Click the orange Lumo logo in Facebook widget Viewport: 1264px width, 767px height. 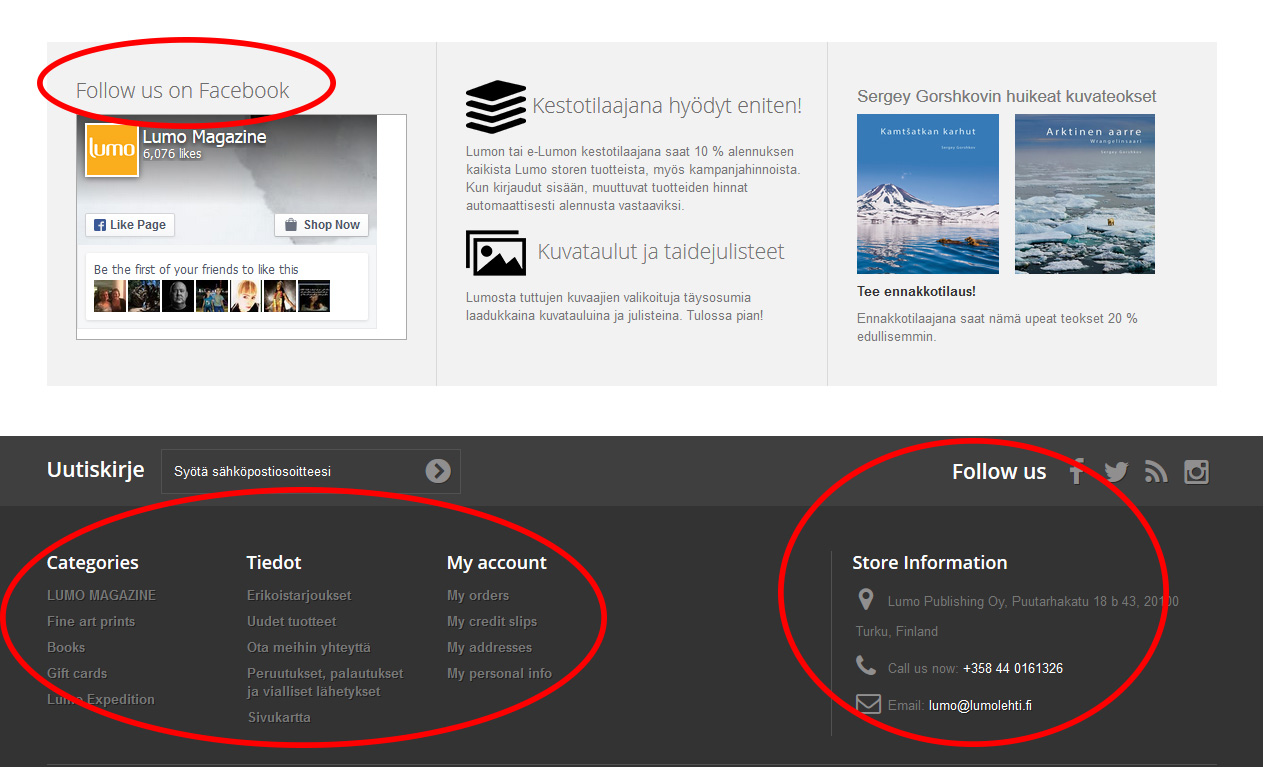[112, 150]
